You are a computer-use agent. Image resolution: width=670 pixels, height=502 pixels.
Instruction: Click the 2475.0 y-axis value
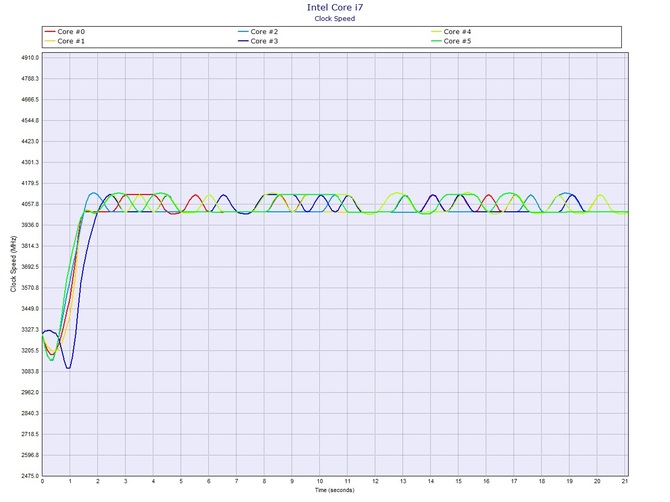(30, 476)
